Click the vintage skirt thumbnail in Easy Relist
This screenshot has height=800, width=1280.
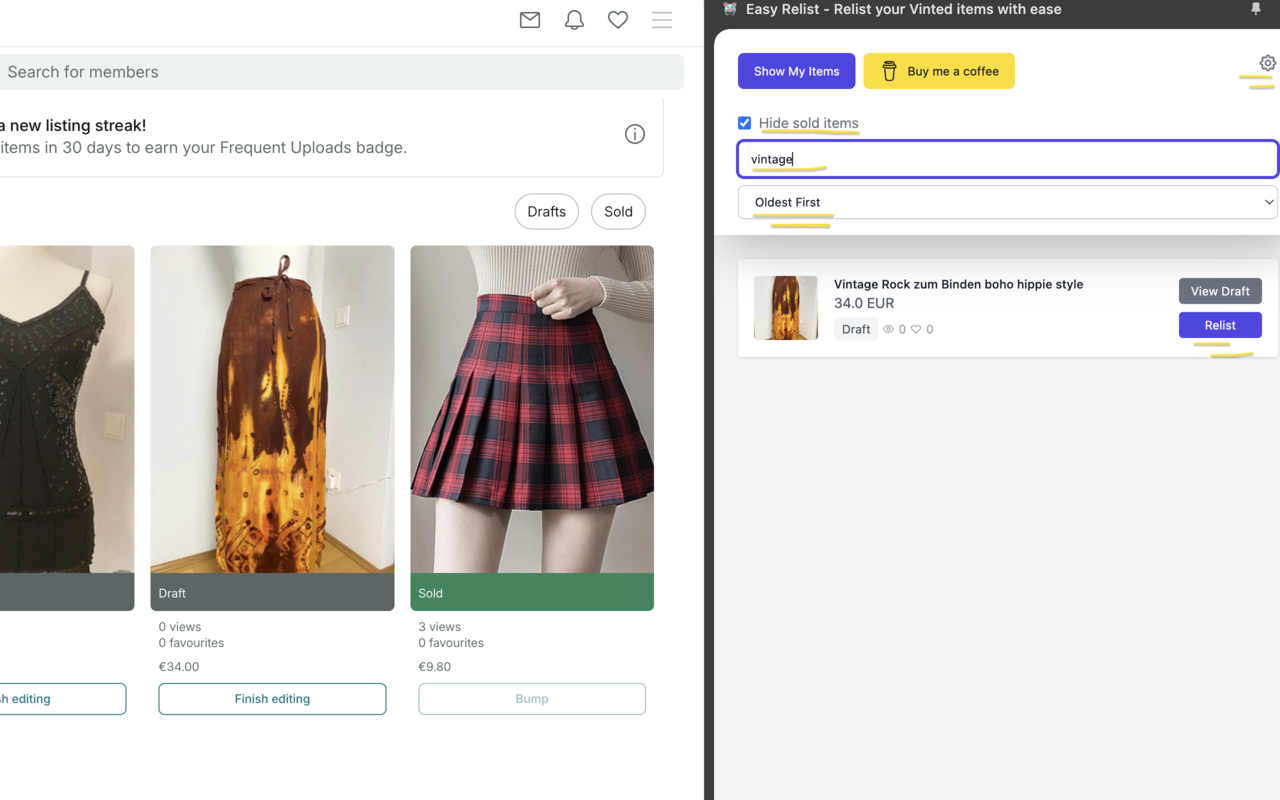point(785,307)
